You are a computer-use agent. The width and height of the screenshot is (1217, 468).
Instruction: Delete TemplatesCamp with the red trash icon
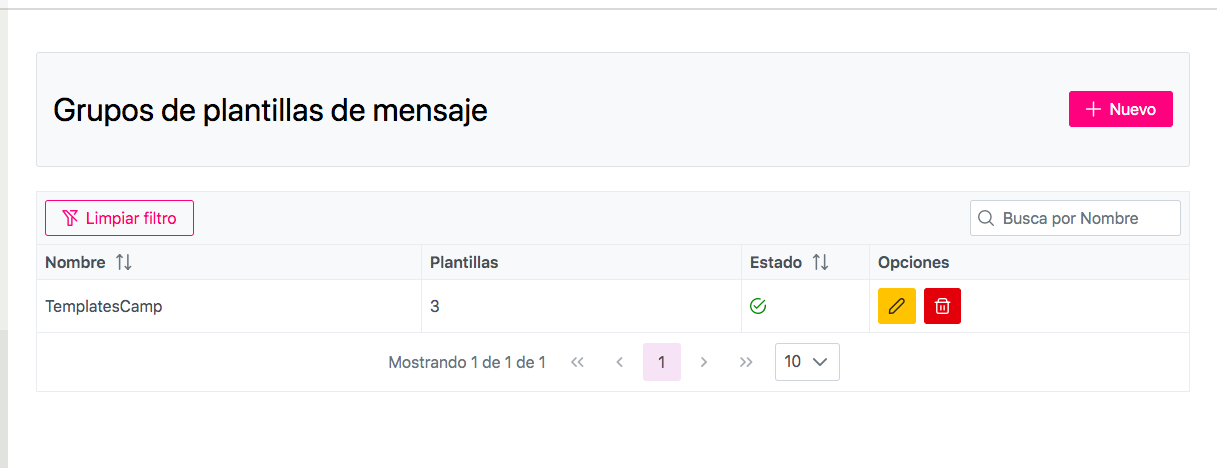pos(942,306)
